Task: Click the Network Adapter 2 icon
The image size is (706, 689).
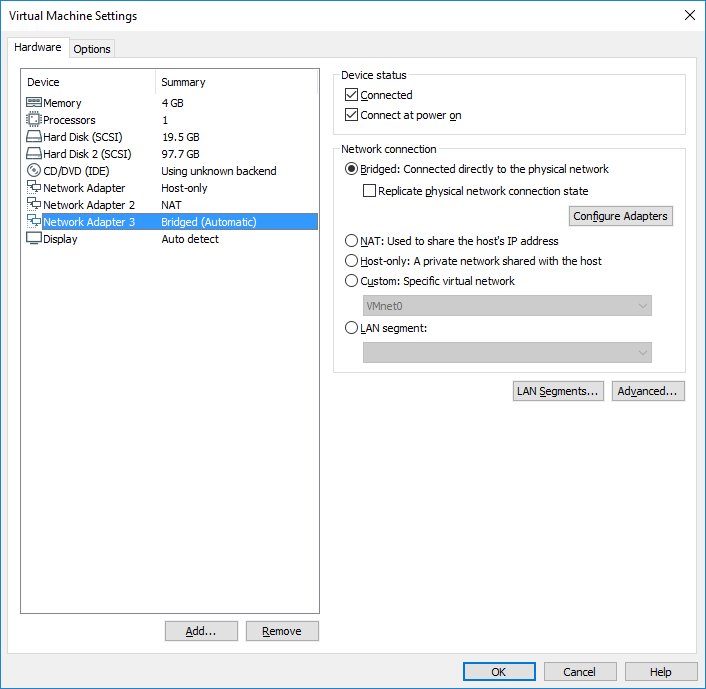Action: (x=34, y=204)
